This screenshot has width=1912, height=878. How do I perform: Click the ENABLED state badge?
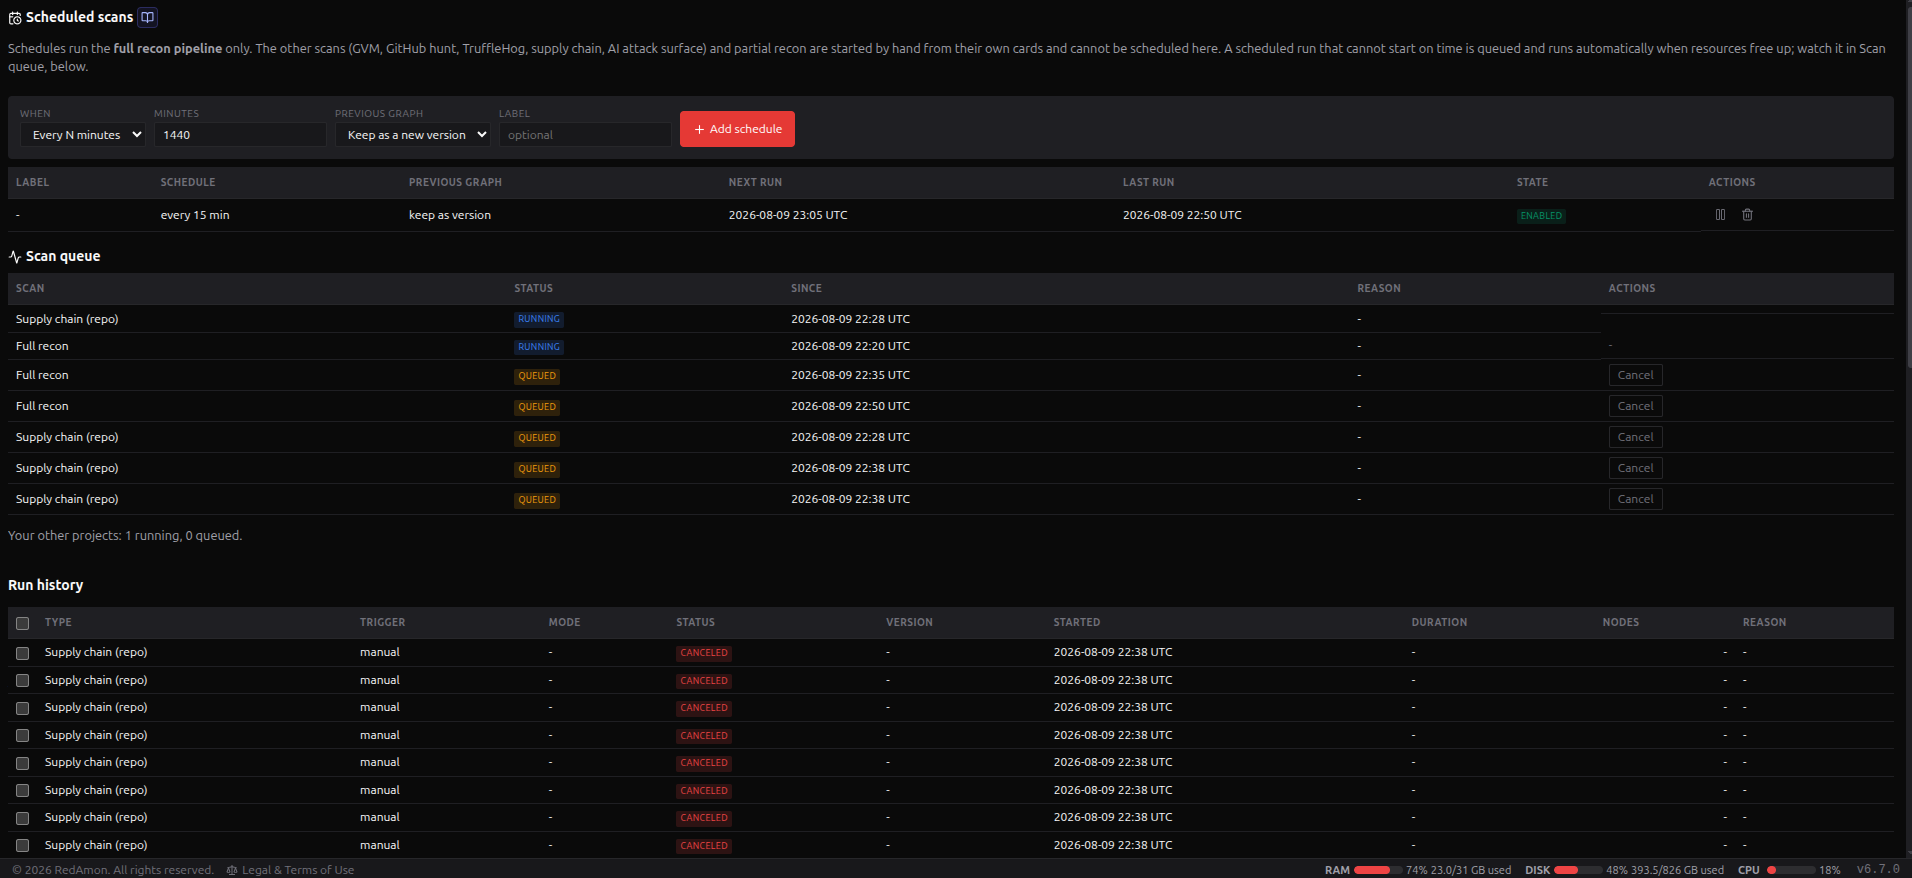pos(1541,216)
